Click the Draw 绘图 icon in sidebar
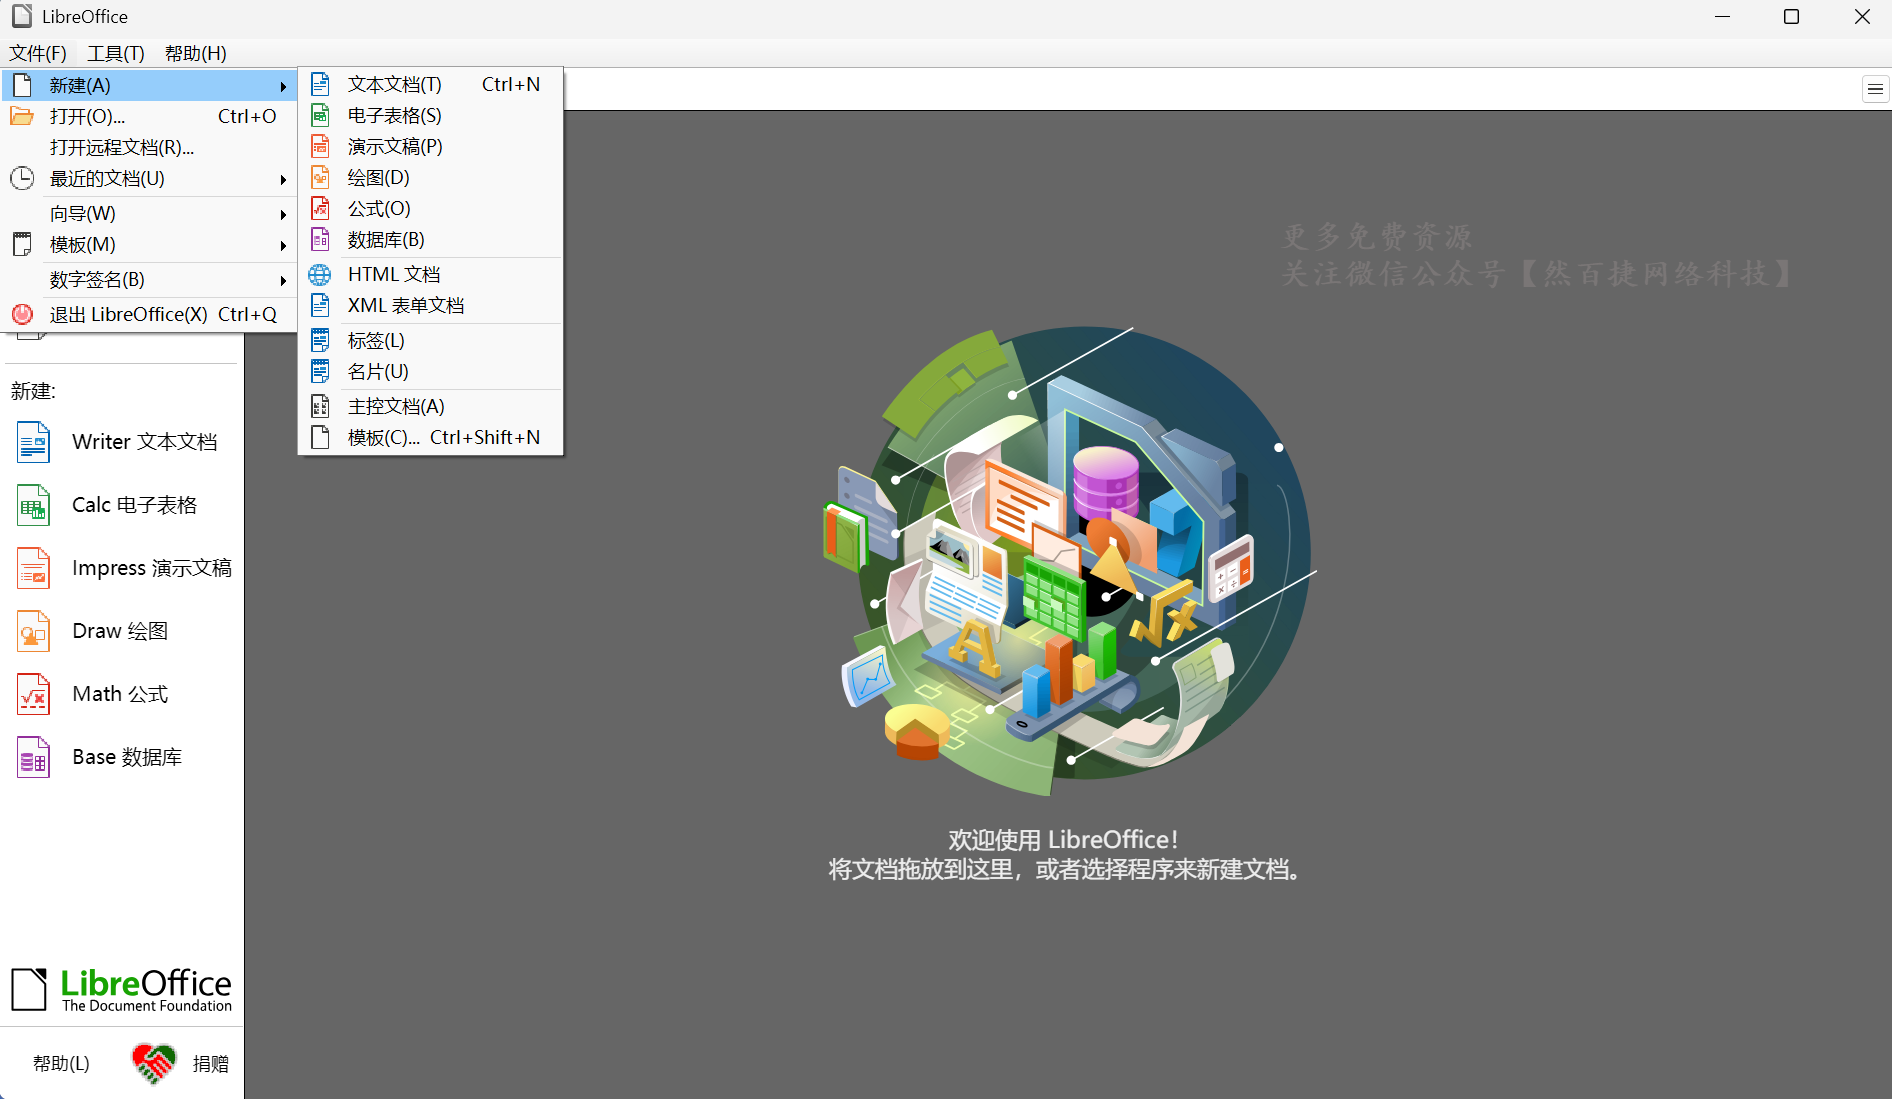 [33, 631]
